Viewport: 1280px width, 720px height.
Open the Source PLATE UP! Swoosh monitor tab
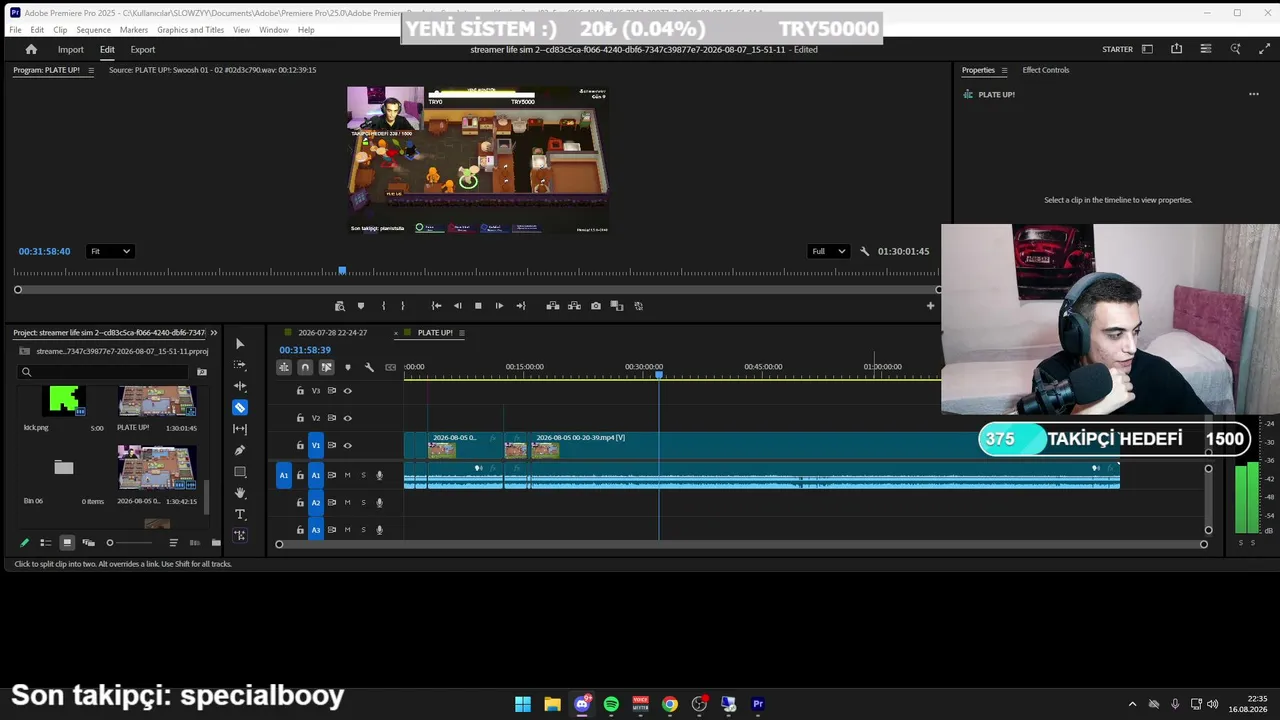[x=212, y=70]
